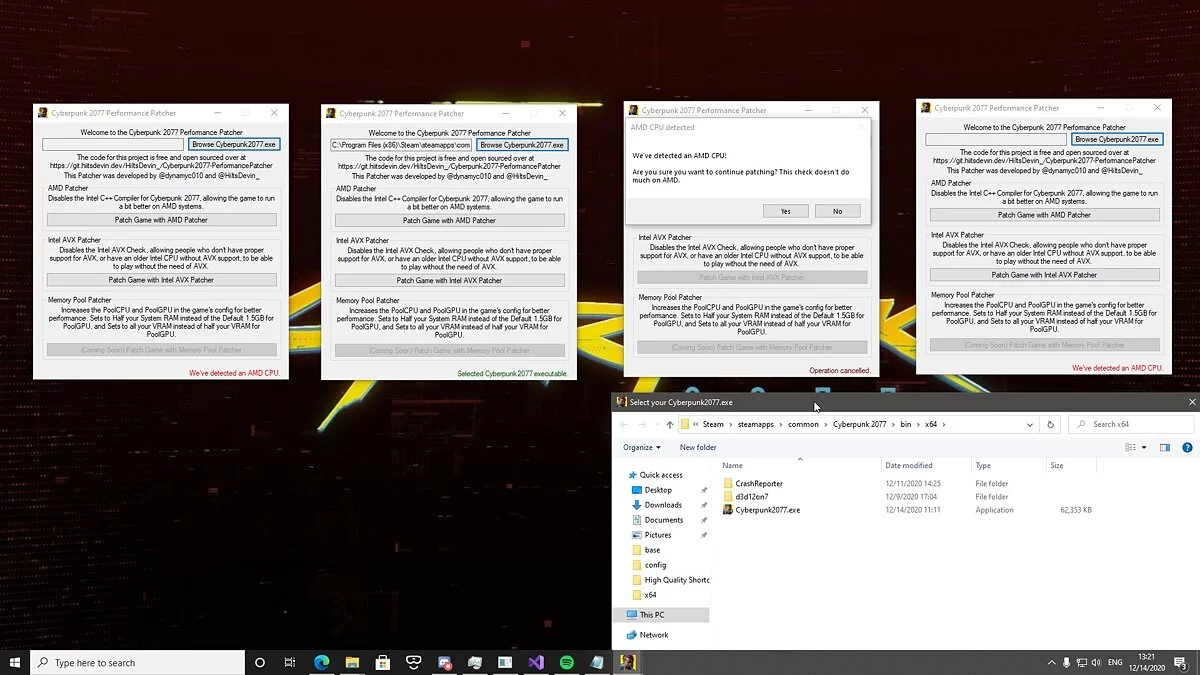1200x675 pixels.
Task: Expand the Organize dropdown menu
Action: coord(641,447)
